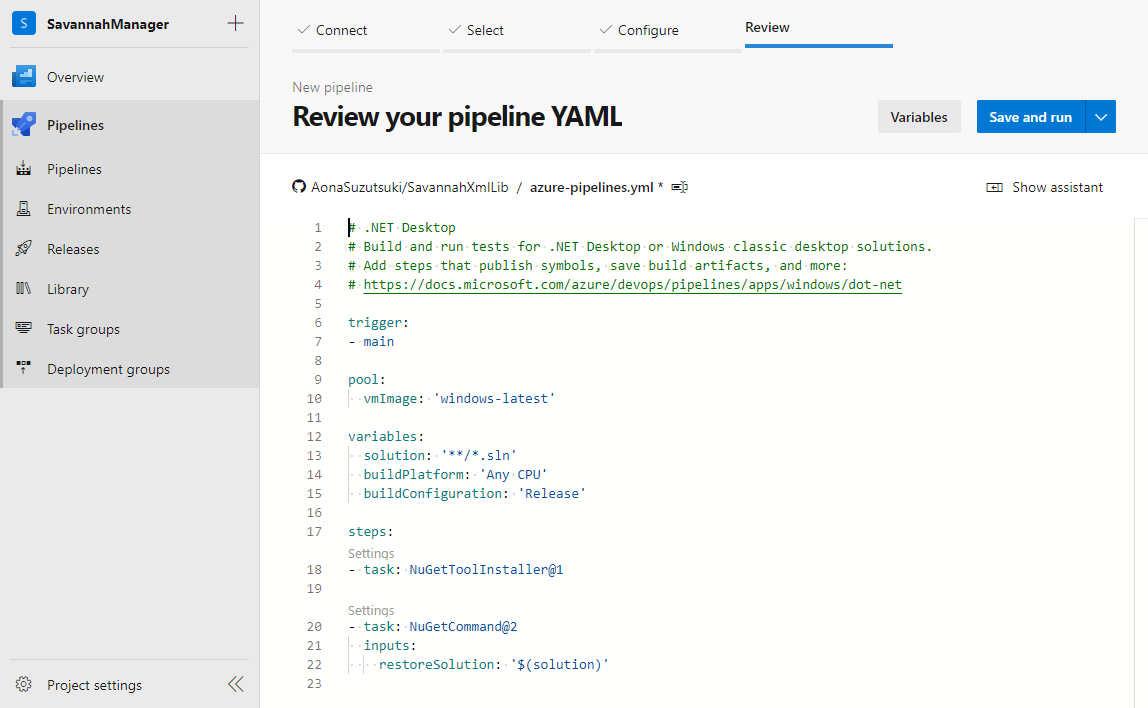Click the Pipelines rocket icon in sidebar header
1148x708 pixels.
(23, 124)
